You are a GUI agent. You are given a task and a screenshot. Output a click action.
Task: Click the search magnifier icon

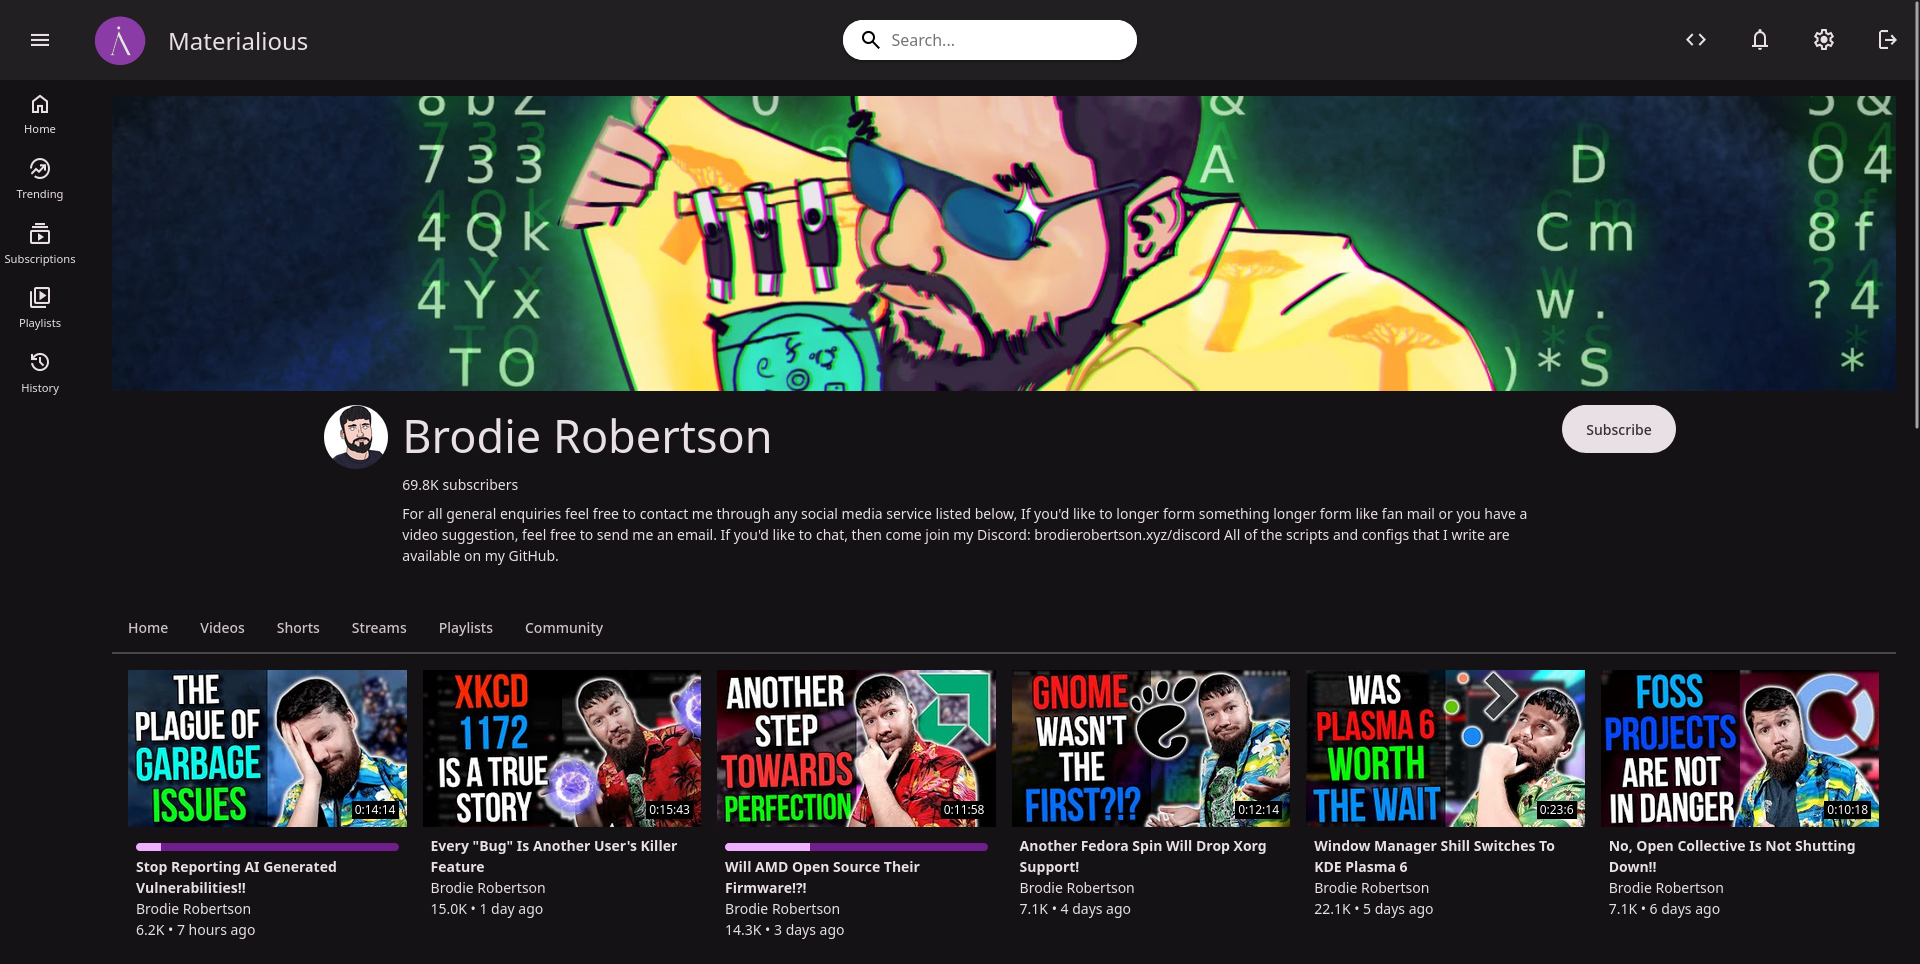tap(870, 40)
